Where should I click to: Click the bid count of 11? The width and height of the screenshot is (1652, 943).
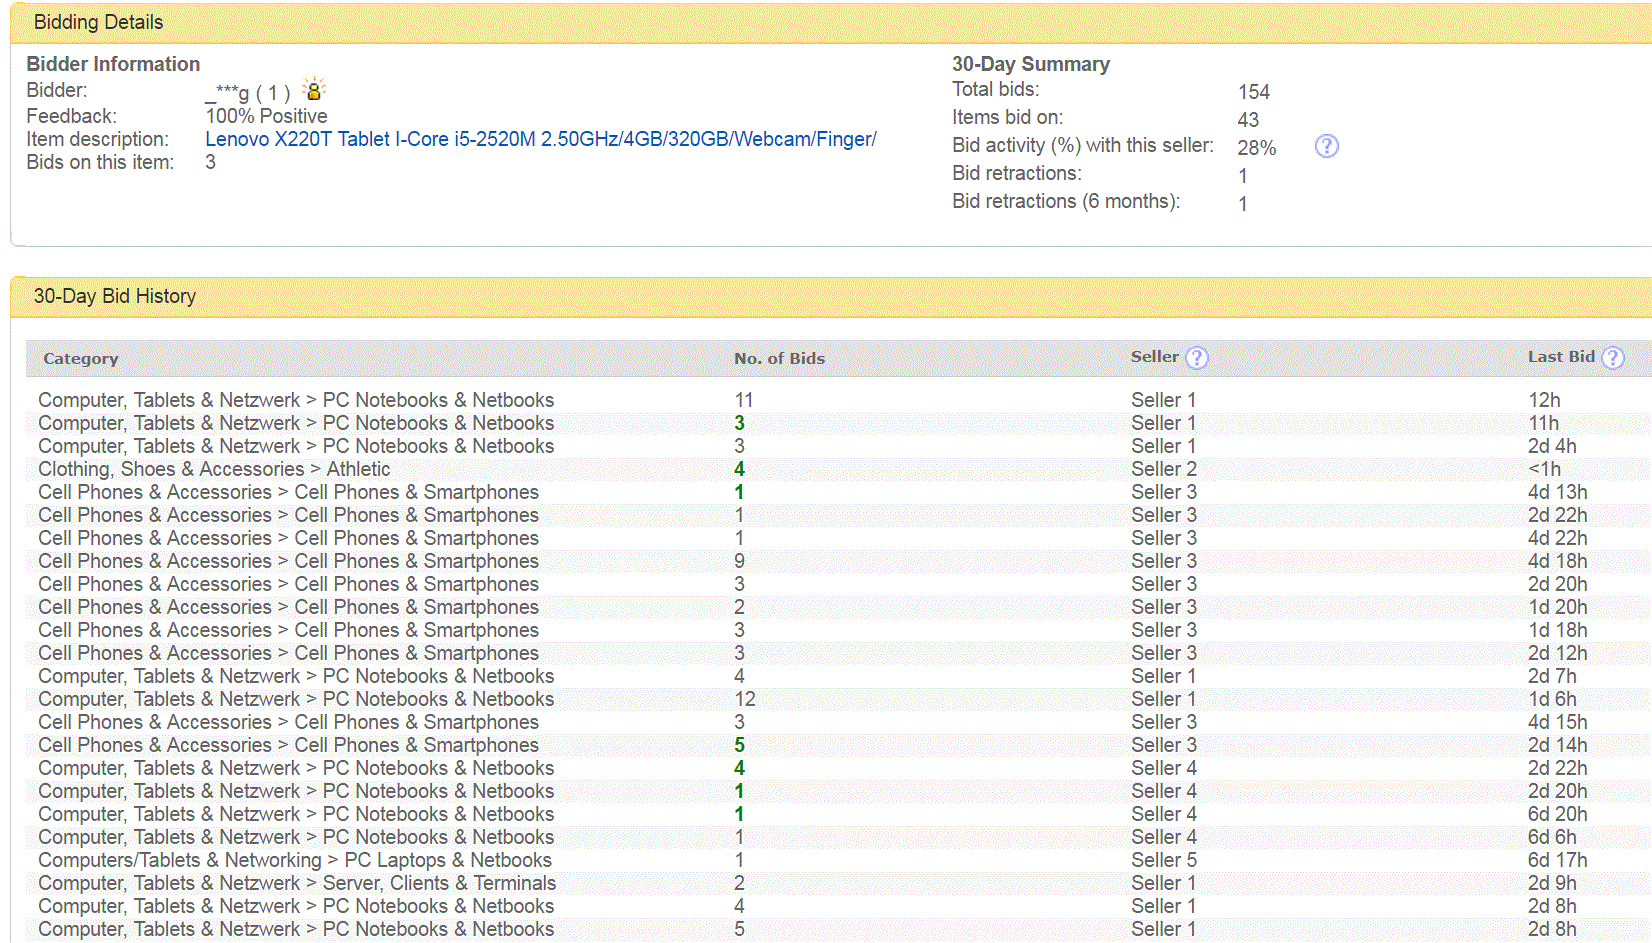click(744, 400)
